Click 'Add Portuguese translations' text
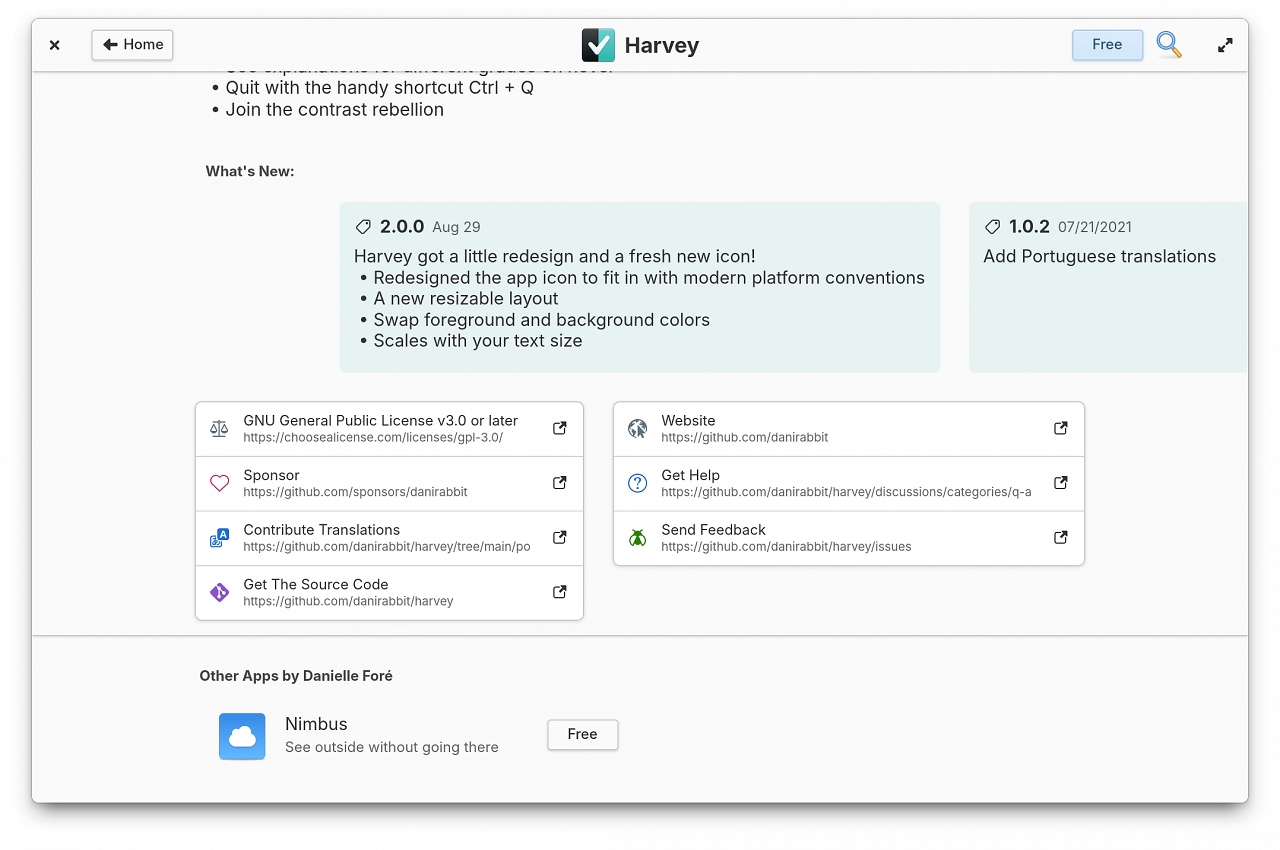Image resolution: width=1280 pixels, height=850 pixels. [1099, 256]
